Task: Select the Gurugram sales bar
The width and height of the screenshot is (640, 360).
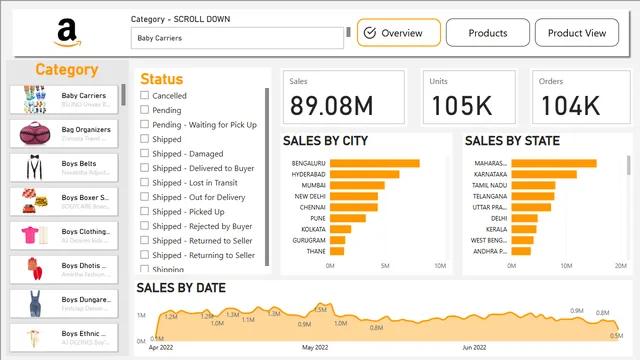Action: 338,240
